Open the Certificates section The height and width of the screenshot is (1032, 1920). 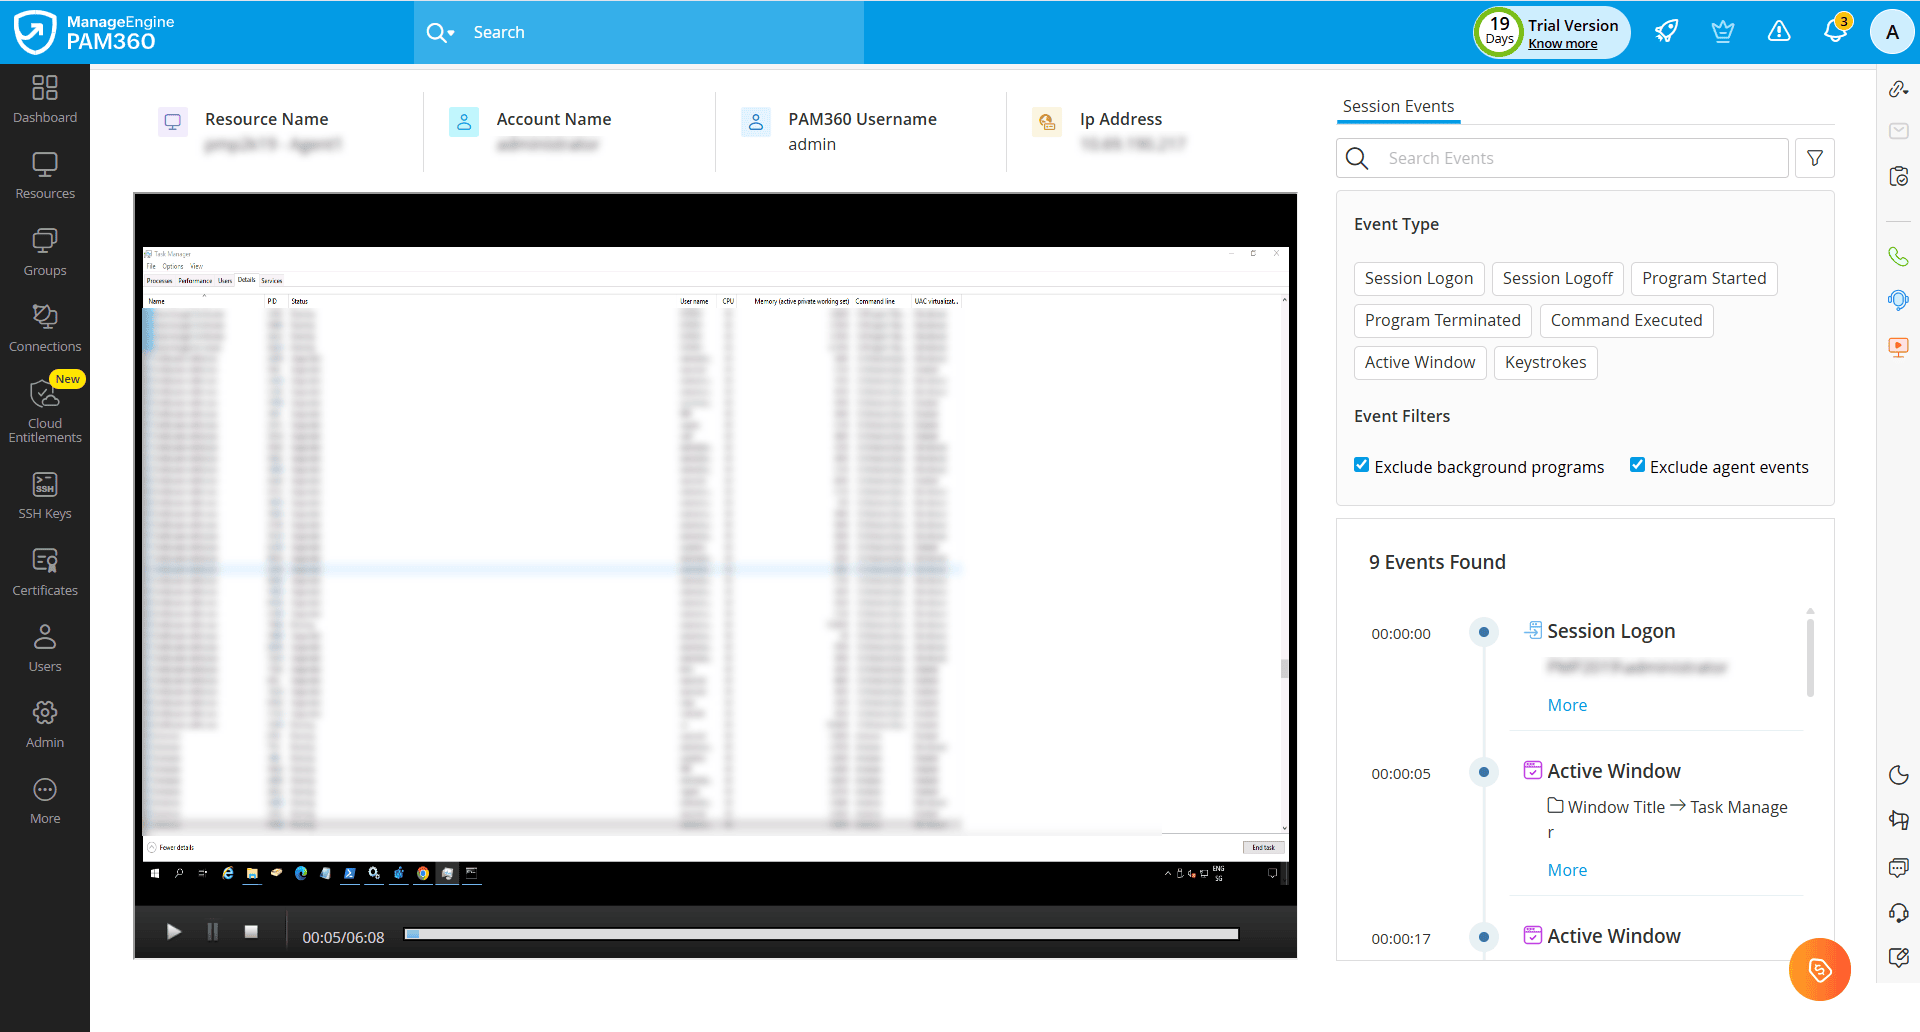coord(45,570)
